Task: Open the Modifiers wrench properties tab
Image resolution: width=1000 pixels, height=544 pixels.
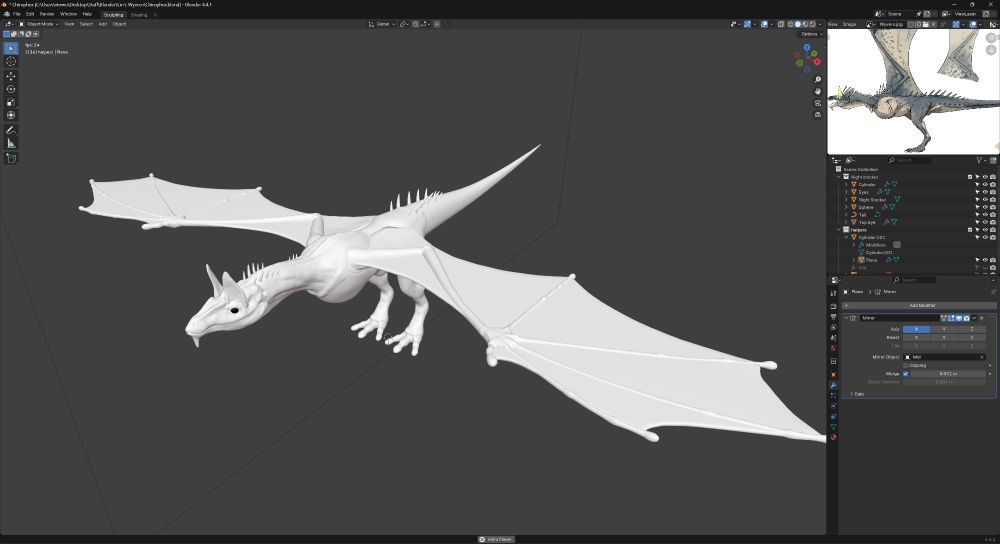Action: coord(833,385)
